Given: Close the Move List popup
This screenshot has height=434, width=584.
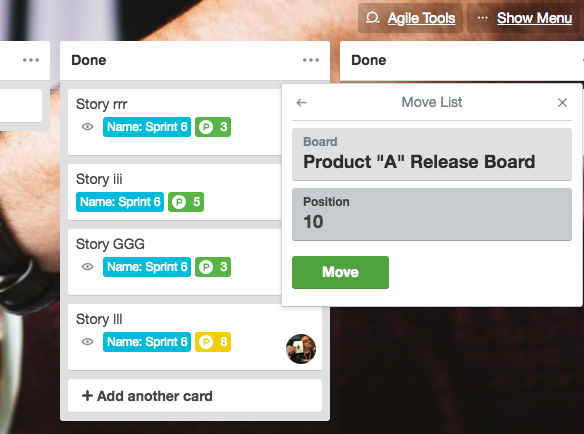Looking at the screenshot, I should coord(562,102).
